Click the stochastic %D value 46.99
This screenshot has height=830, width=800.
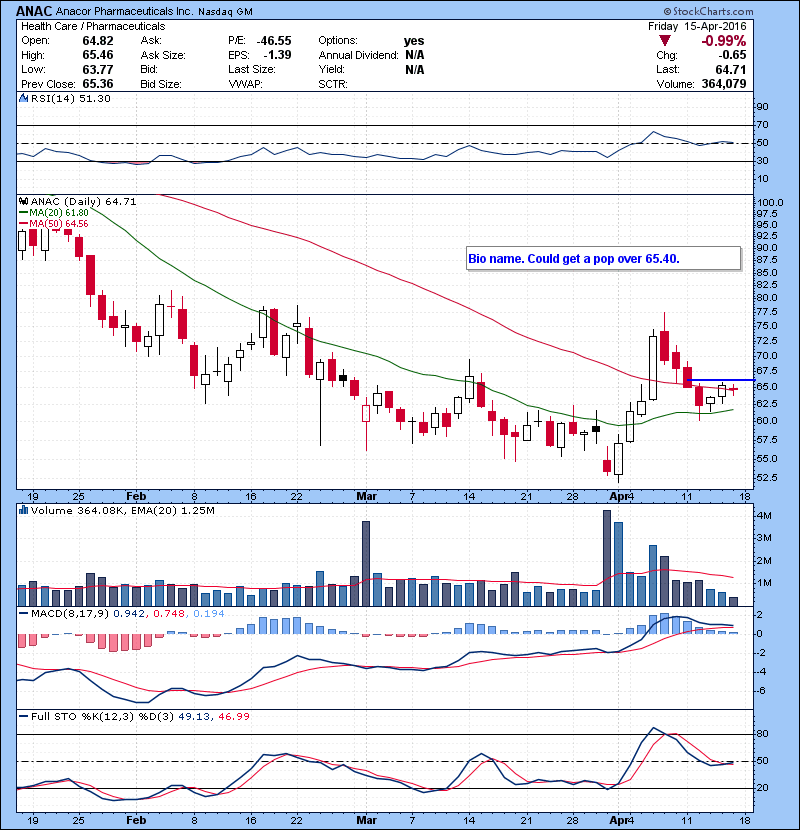pyautogui.click(x=233, y=717)
